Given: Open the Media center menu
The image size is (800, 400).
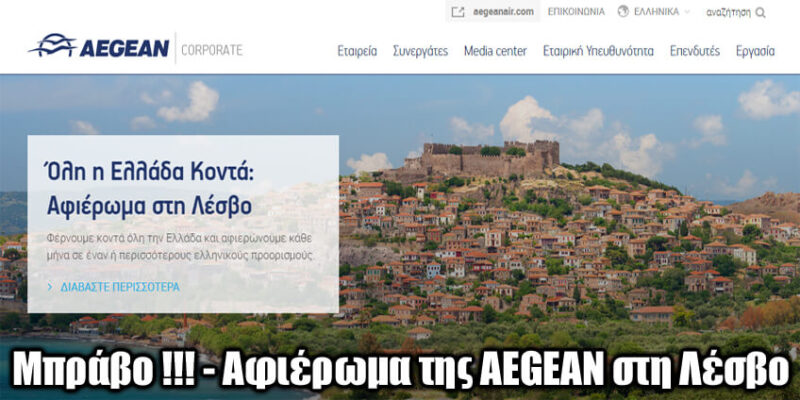Looking at the screenshot, I should tap(495, 51).
